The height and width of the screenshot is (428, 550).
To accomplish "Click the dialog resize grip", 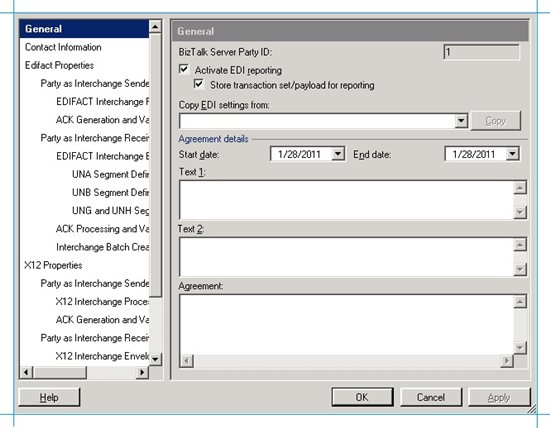I will click(x=532, y=409).
